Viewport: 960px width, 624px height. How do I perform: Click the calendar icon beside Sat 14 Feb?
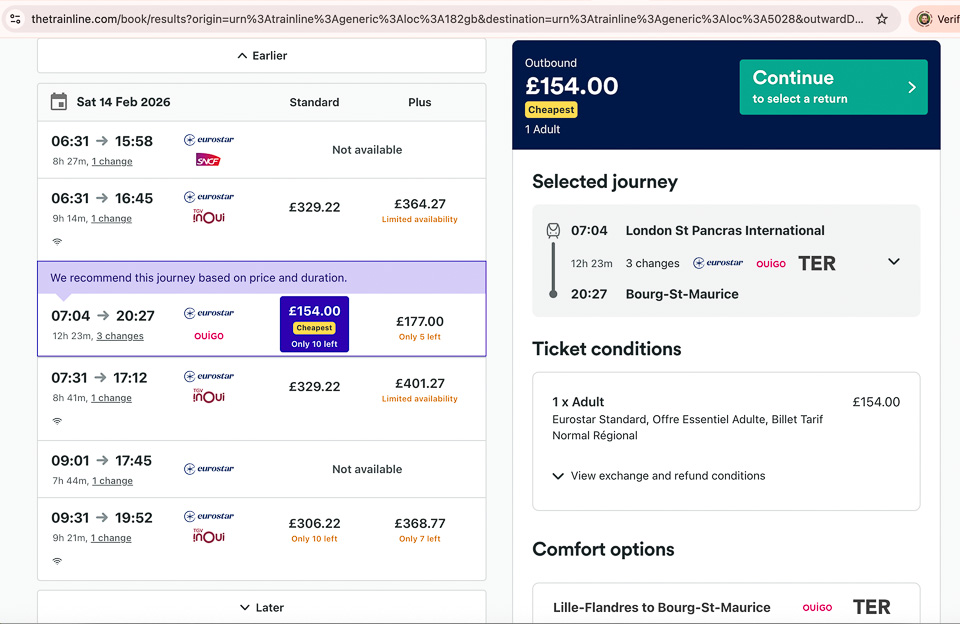click(x=59, y=102)
